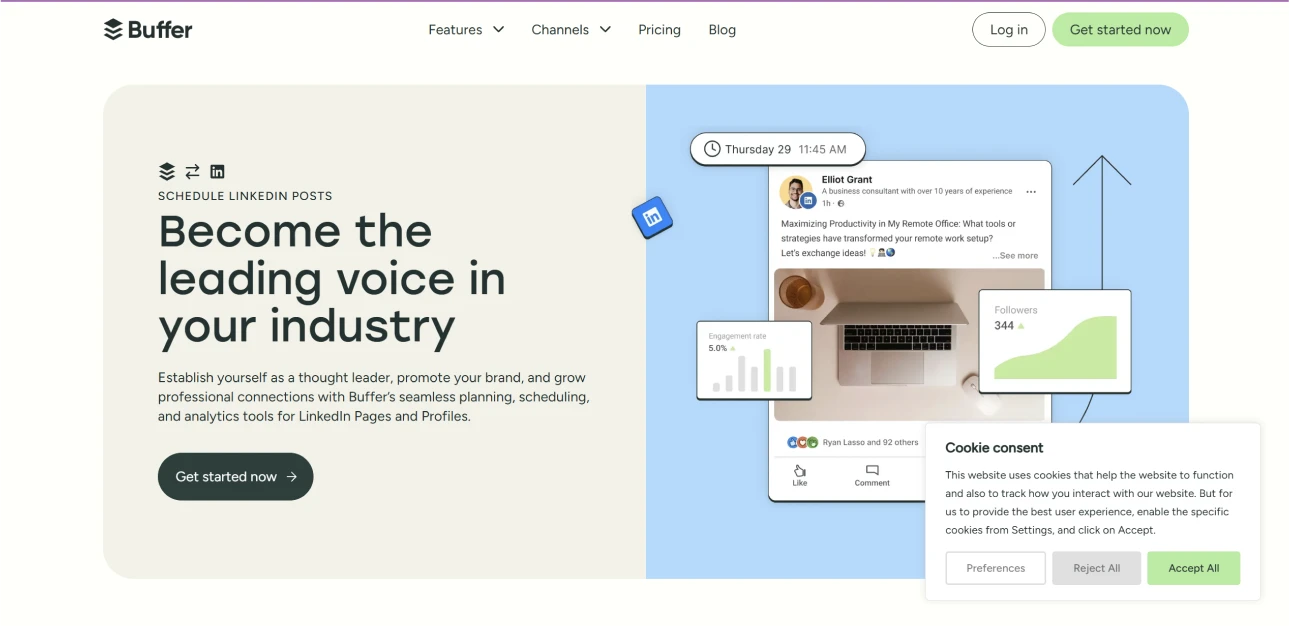Click the Buffer logo in header
Screen dimensions: 1289x626
pyautogui.click(x=148, y=30)
